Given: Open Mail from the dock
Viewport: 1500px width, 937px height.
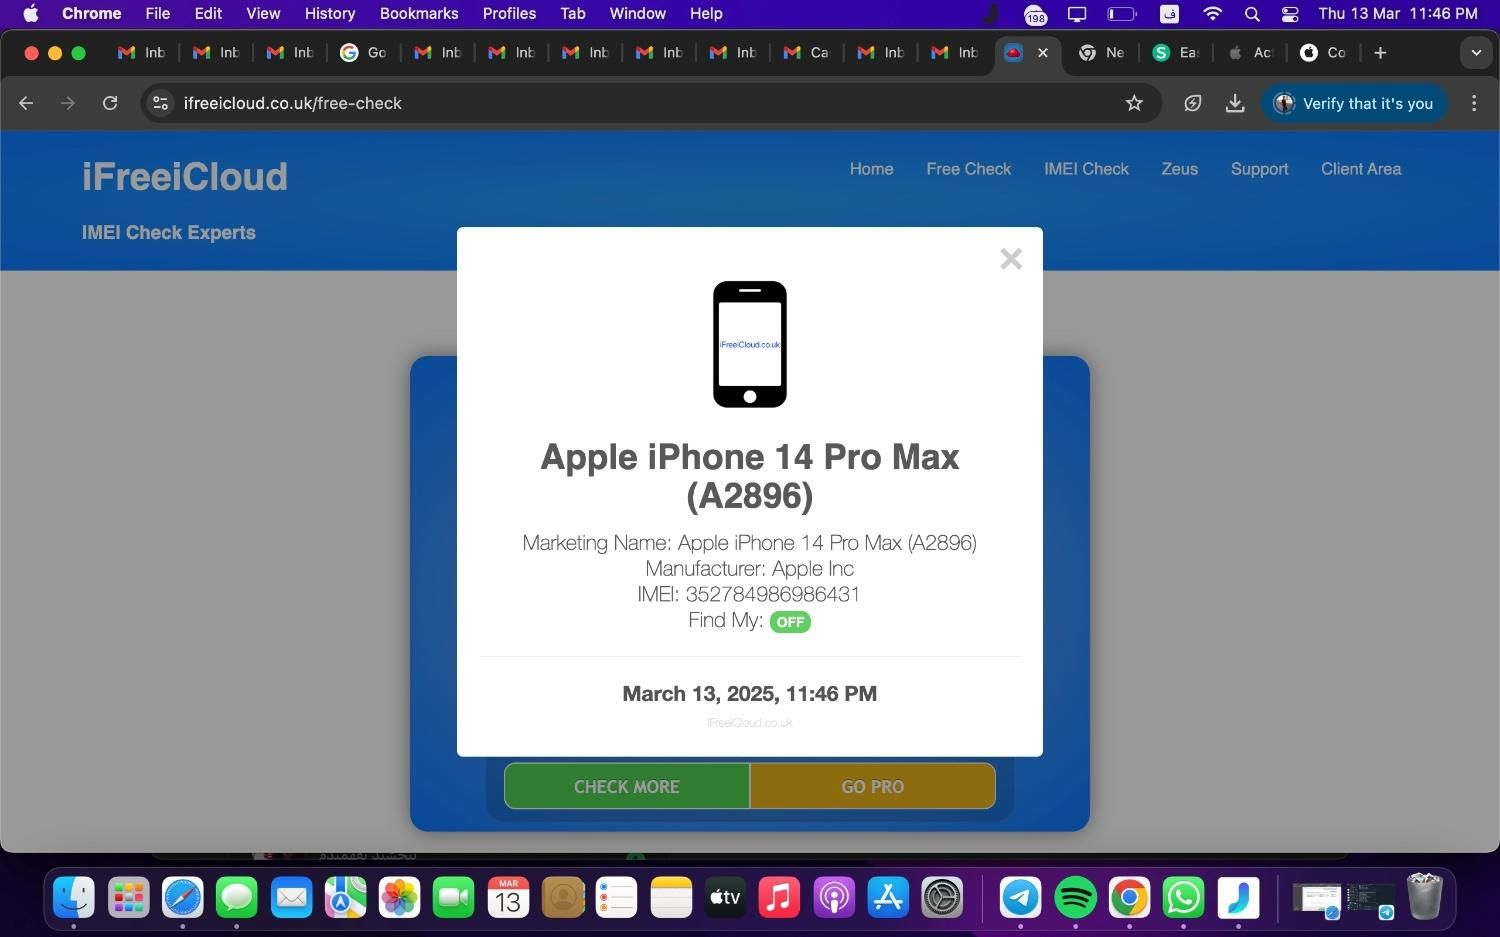Looking at the screenshot, I should [x=291, y=897].
